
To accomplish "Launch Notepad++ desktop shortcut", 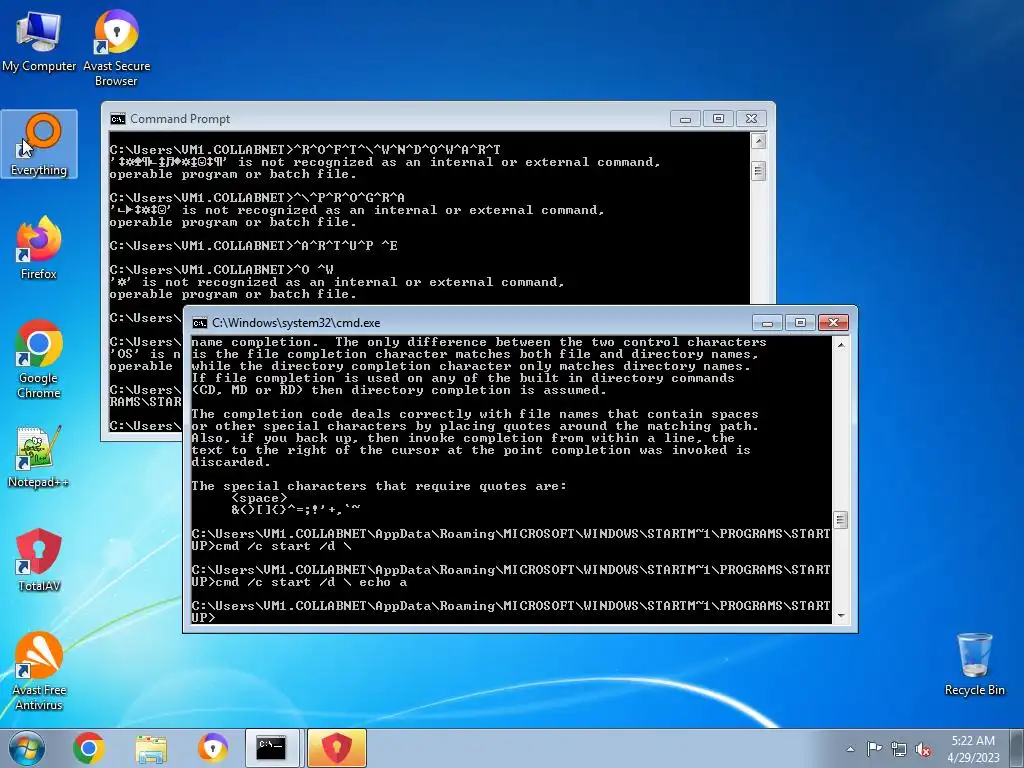I will (x=39, y=457).
